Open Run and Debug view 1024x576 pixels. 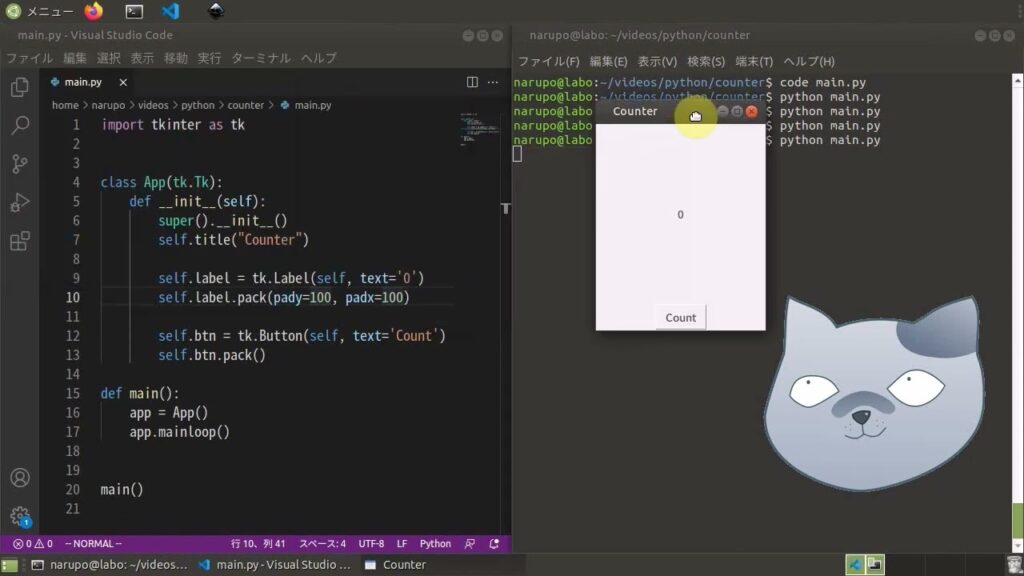coord(20,202)
